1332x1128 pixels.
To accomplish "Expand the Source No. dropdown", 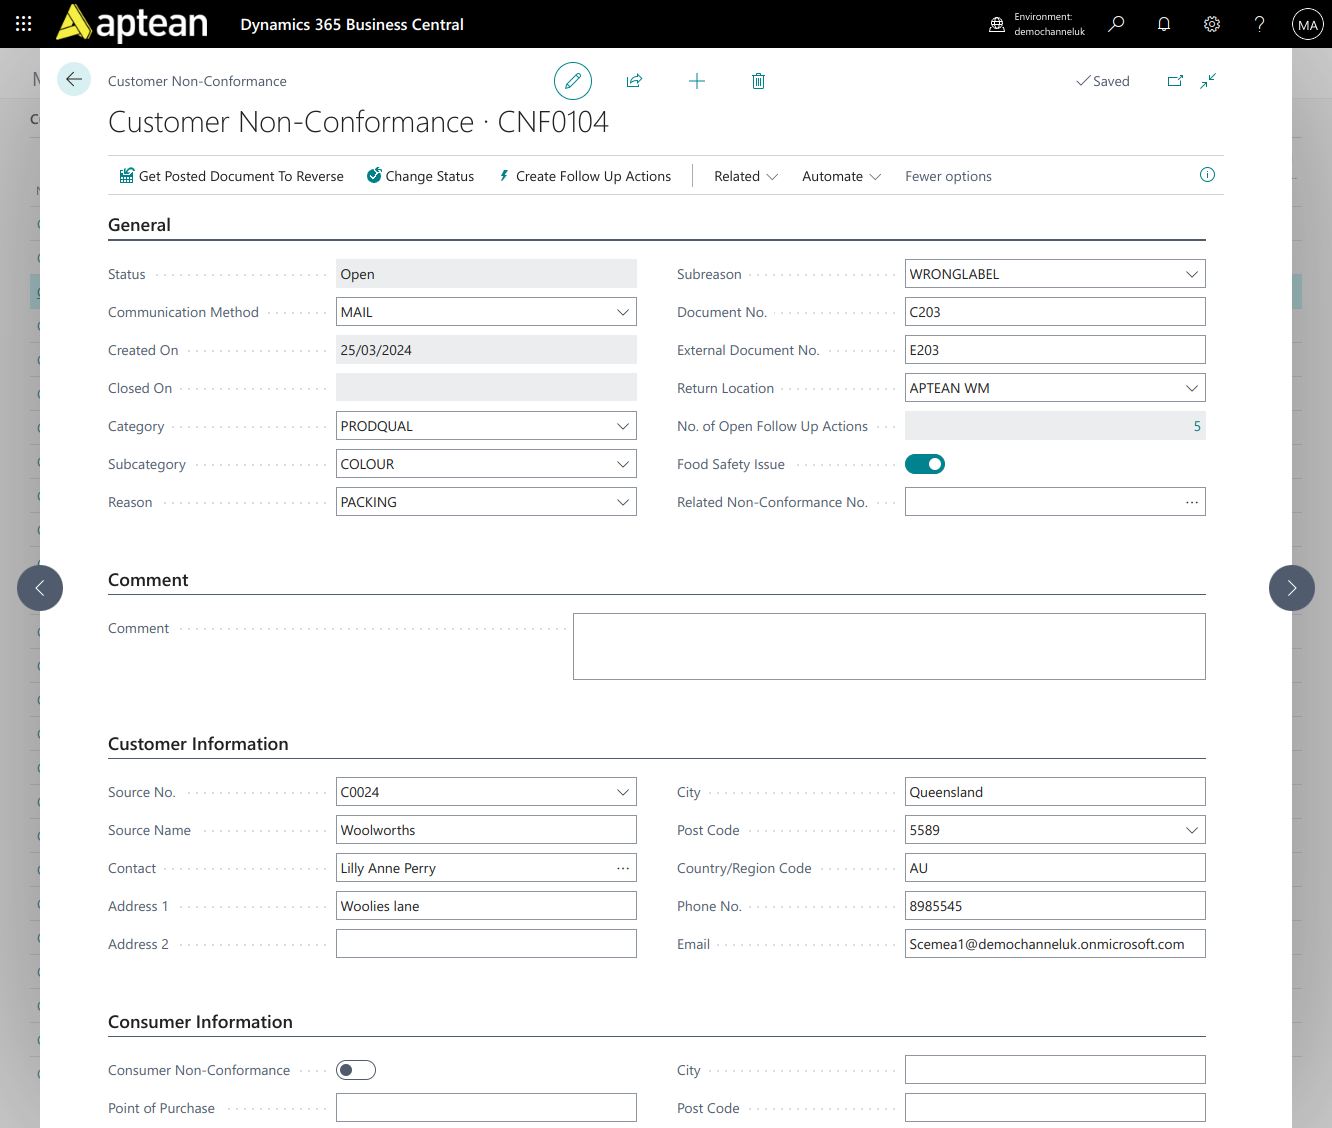I will tap(623, 792).
